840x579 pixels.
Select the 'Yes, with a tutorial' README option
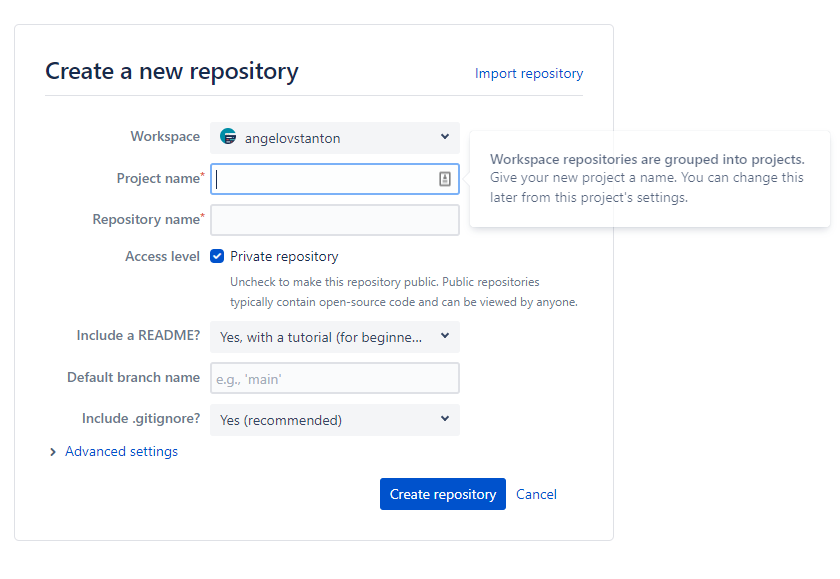tap(320, 337)
